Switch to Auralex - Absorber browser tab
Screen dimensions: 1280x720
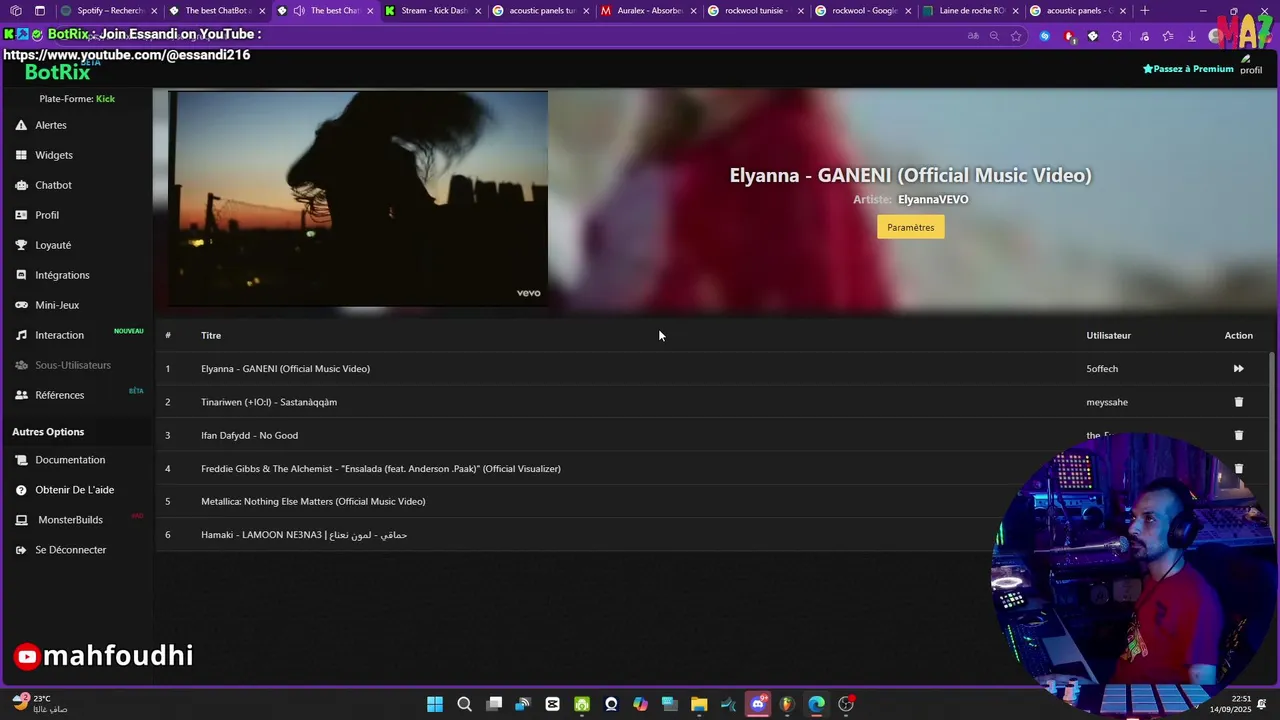(x=647, y=11)
